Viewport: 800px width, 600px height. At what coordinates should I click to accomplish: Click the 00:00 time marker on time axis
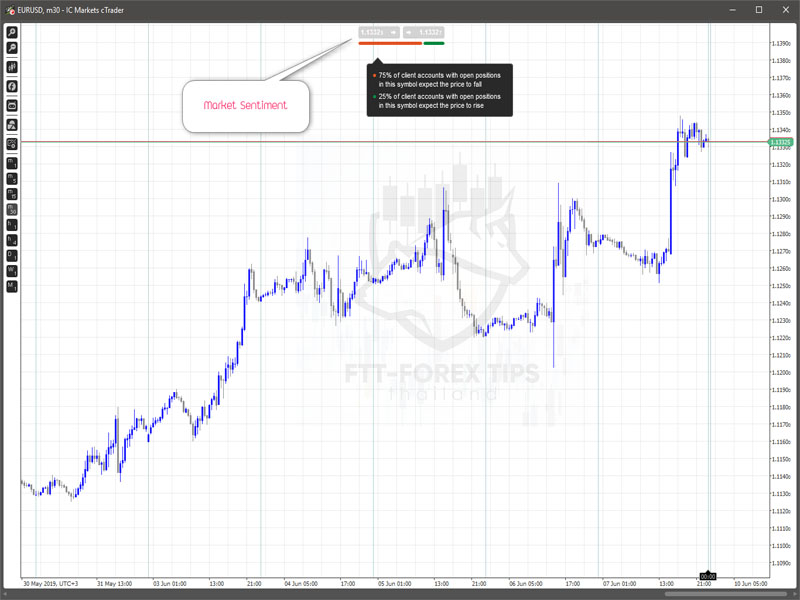pos(708,577)
